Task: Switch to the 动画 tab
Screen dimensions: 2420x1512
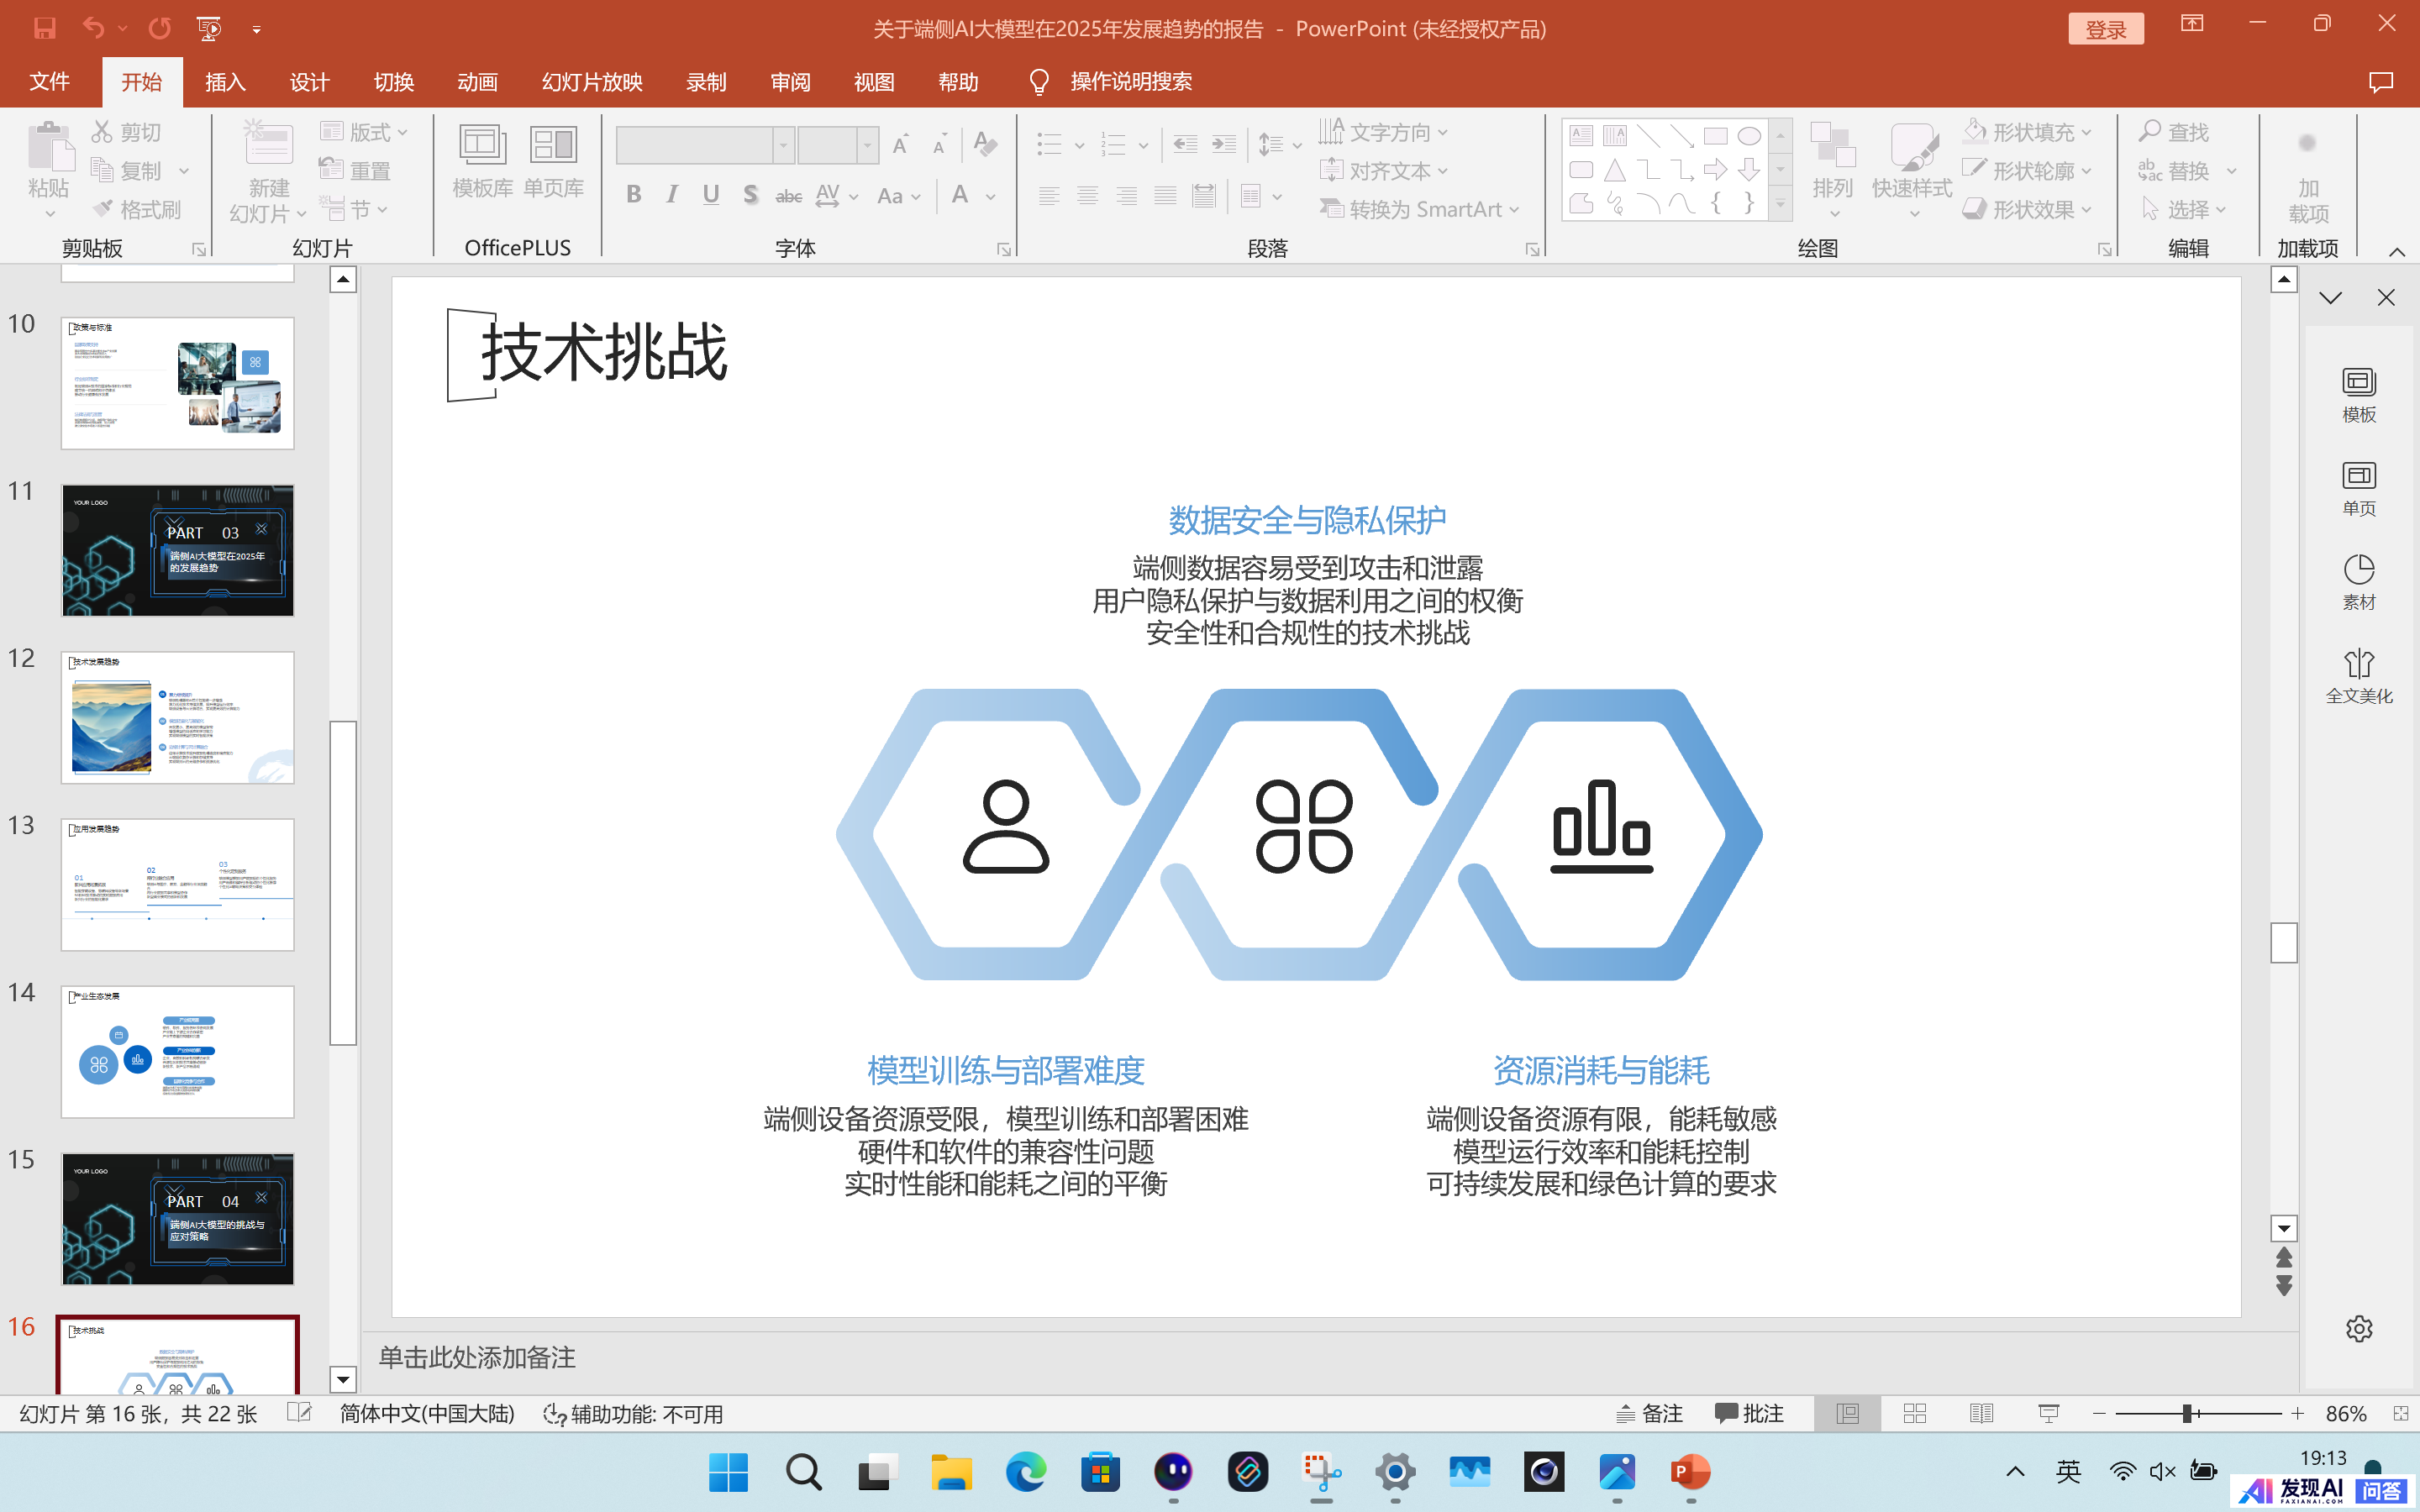Action: 477,82
